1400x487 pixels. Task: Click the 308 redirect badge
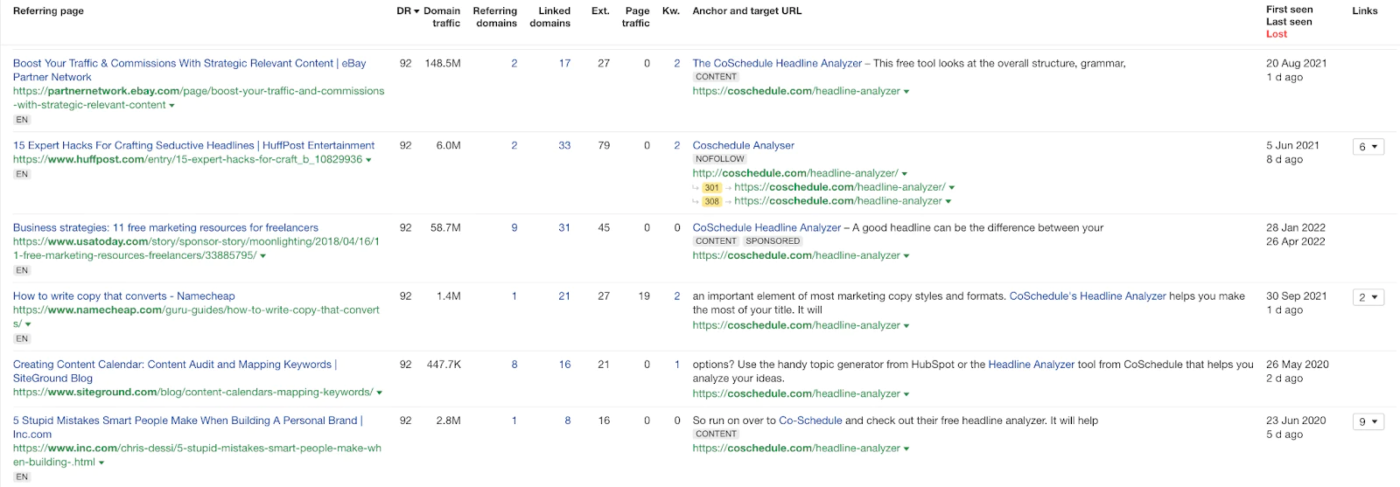pos(712,201)
